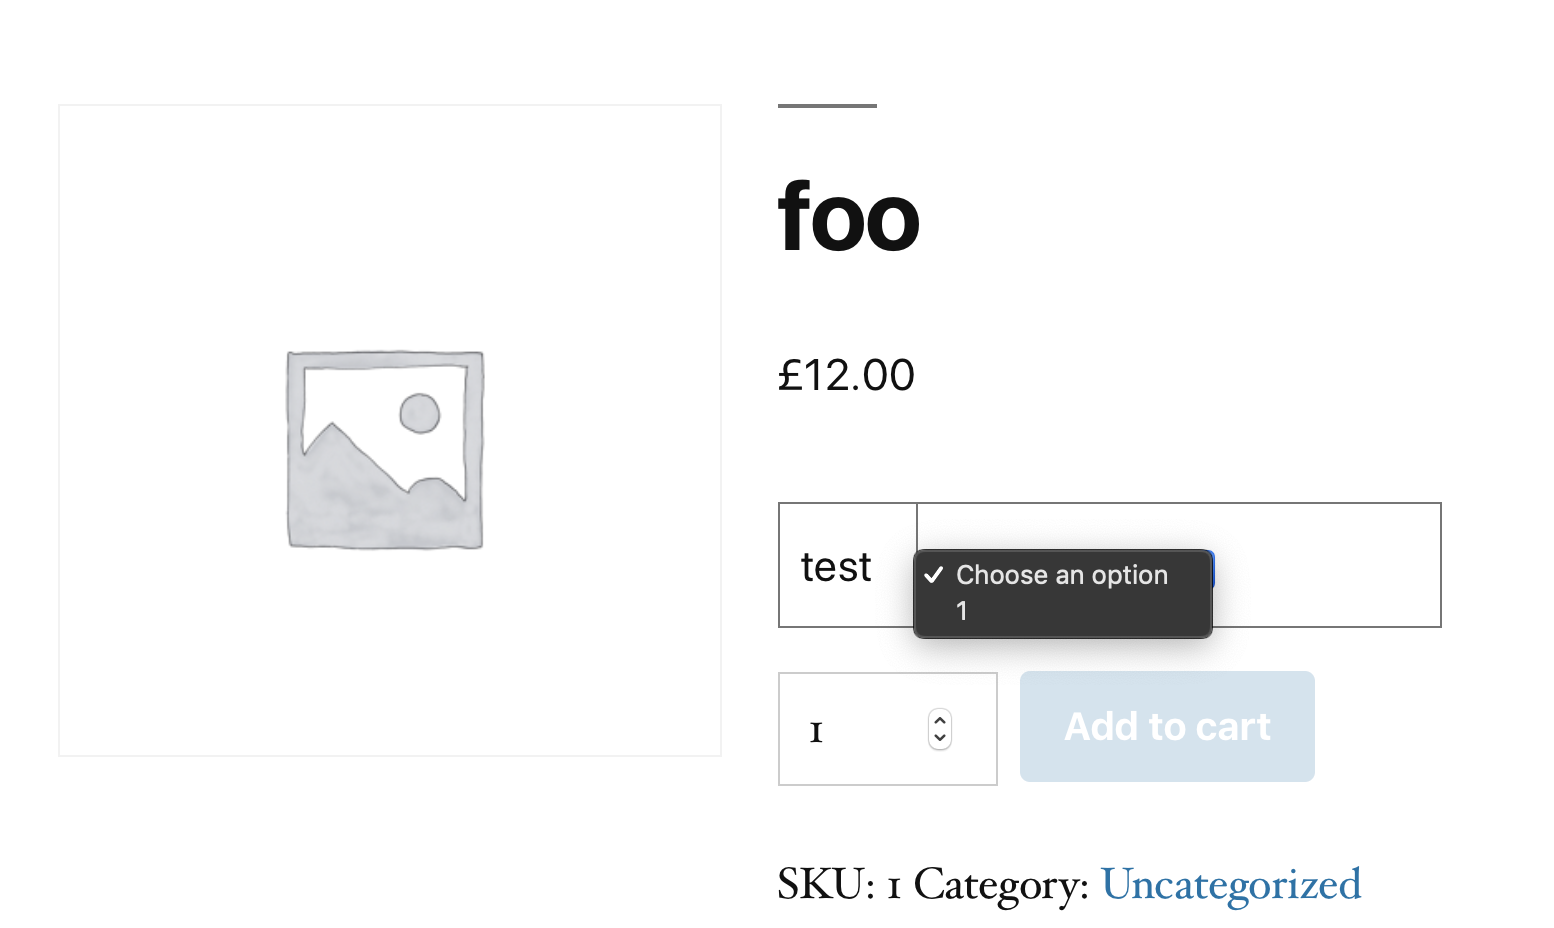Click the checkmark next to Choose an option
1554x928 pixels.
[x=934, y=575]
